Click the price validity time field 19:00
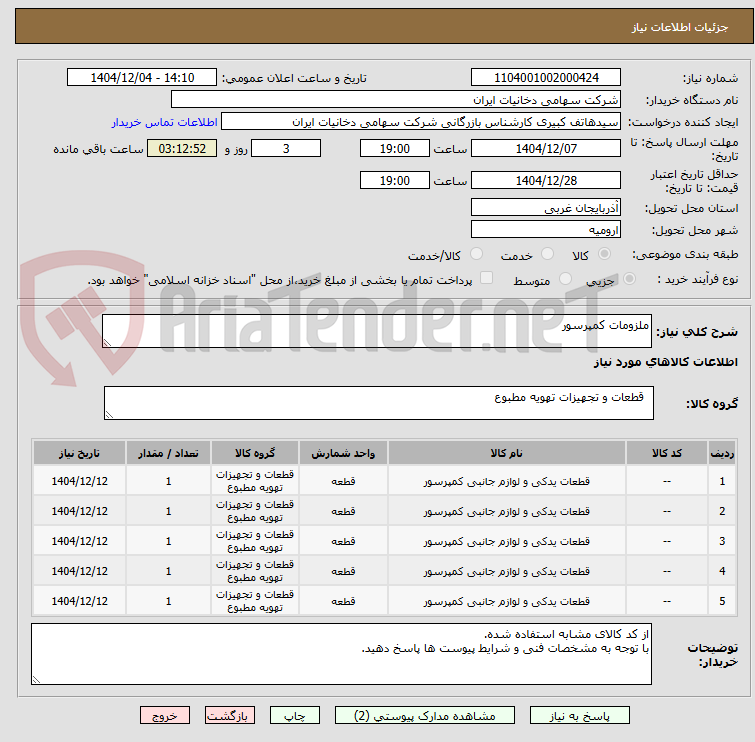The height and width of the screenshot is (742, 755). coord(394,181)
